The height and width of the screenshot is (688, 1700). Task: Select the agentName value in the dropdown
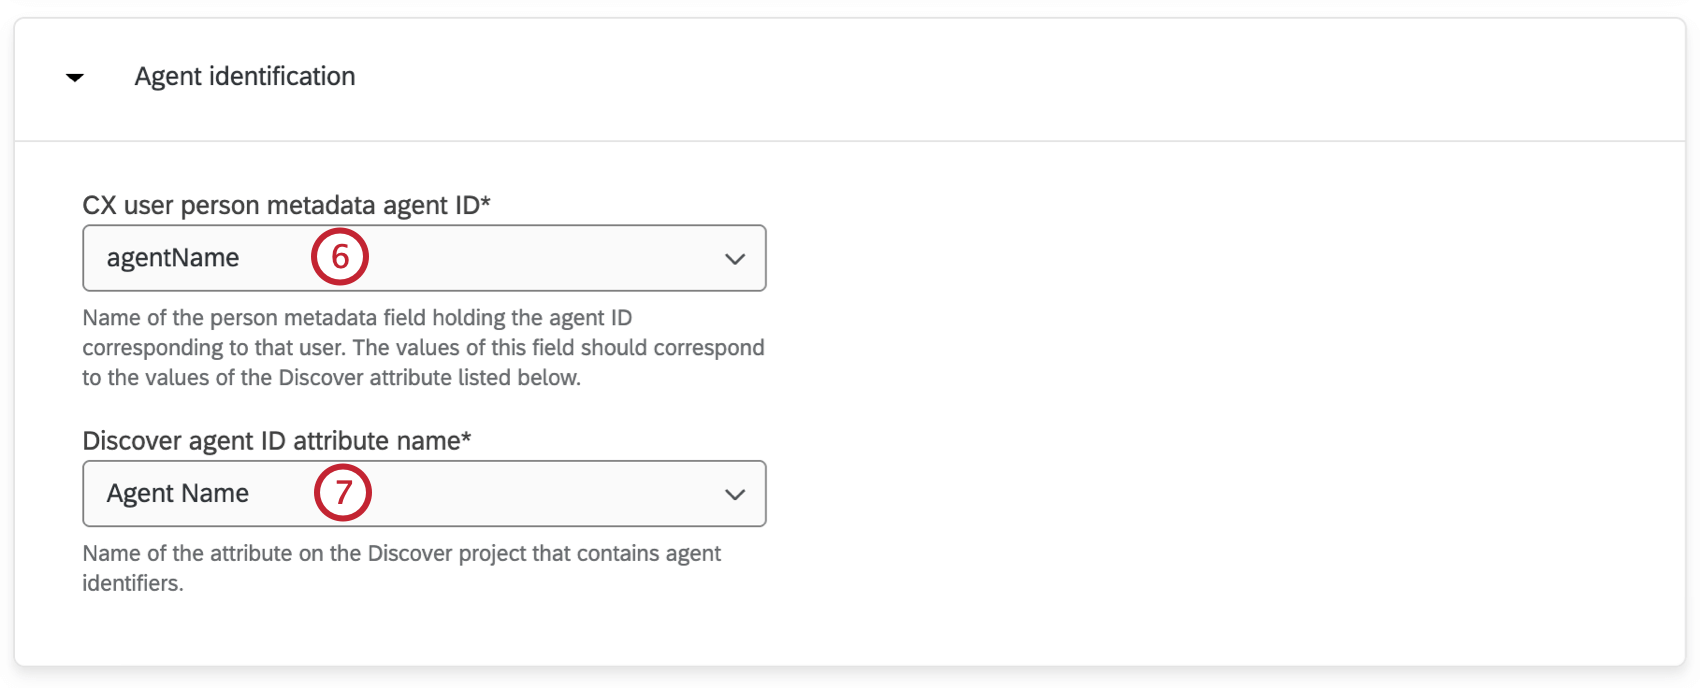(x=172, y=257)
